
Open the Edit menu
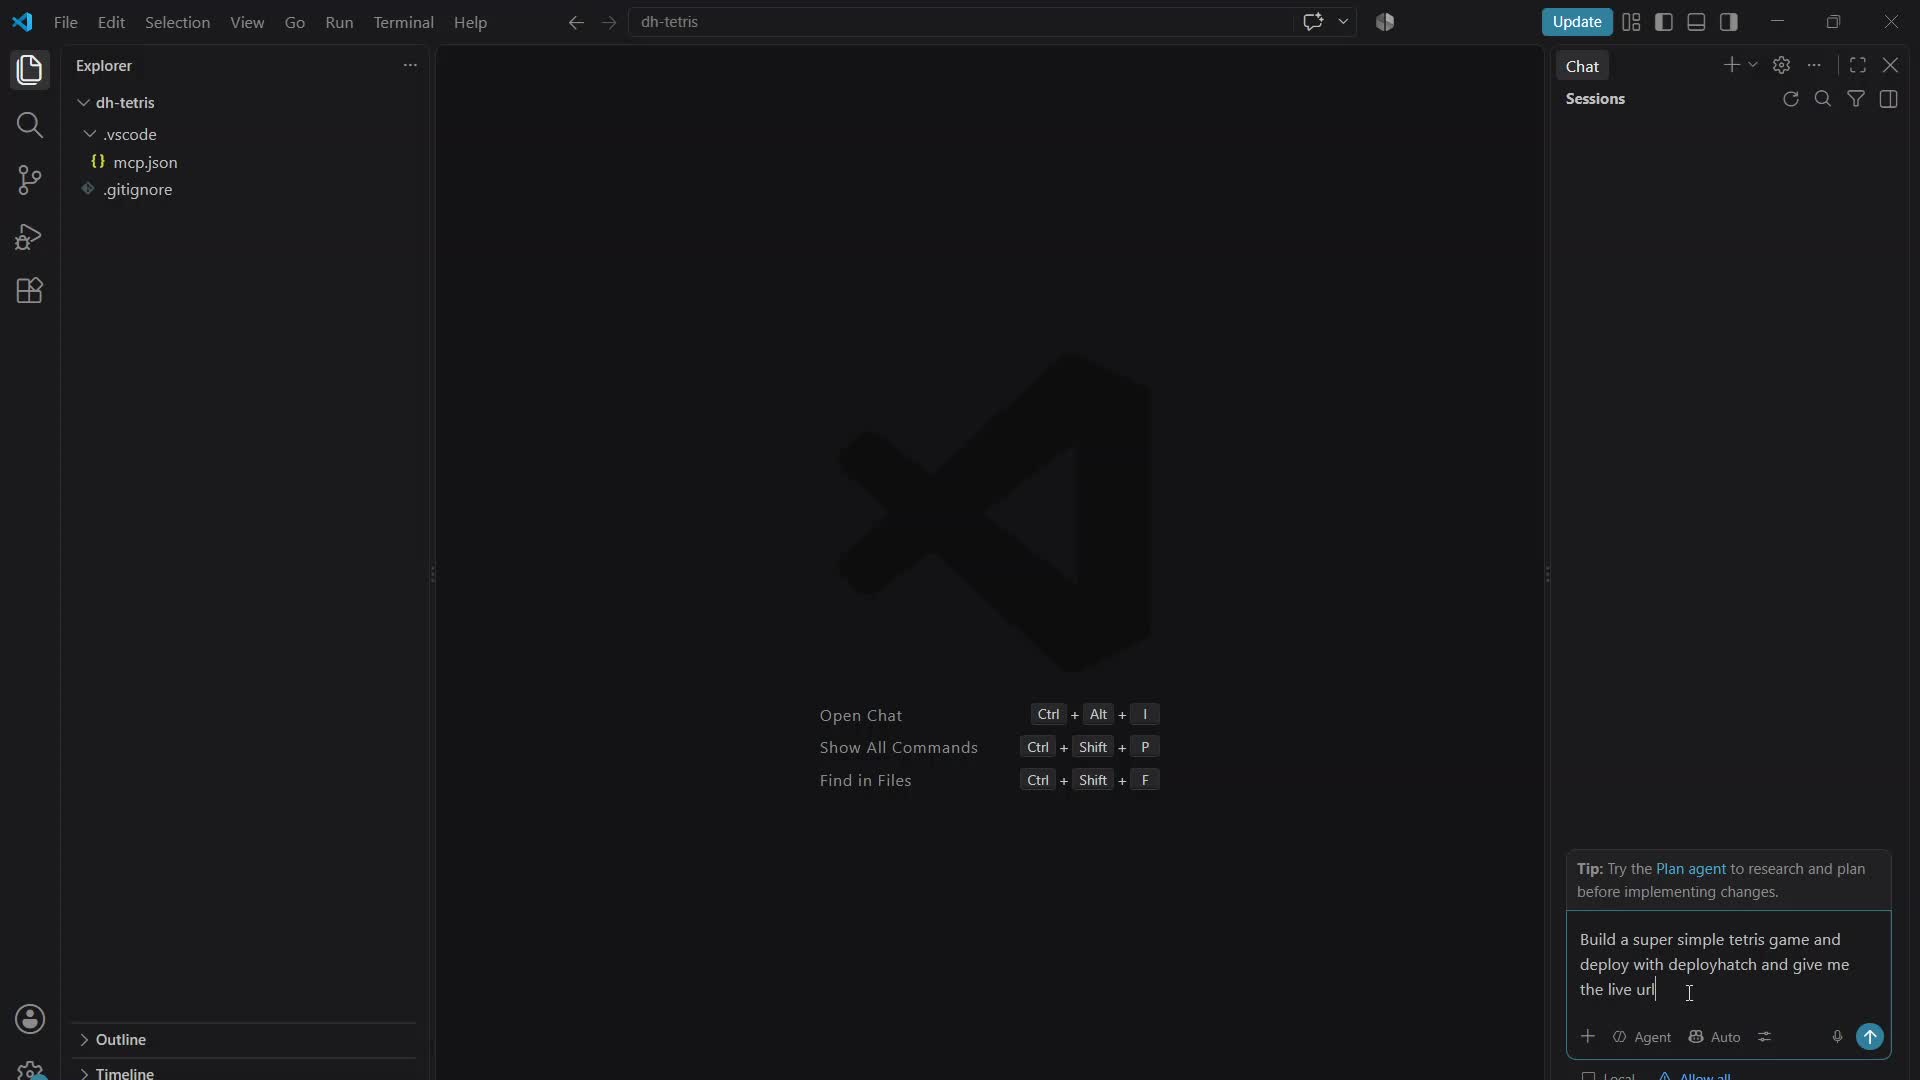(111, 22)
